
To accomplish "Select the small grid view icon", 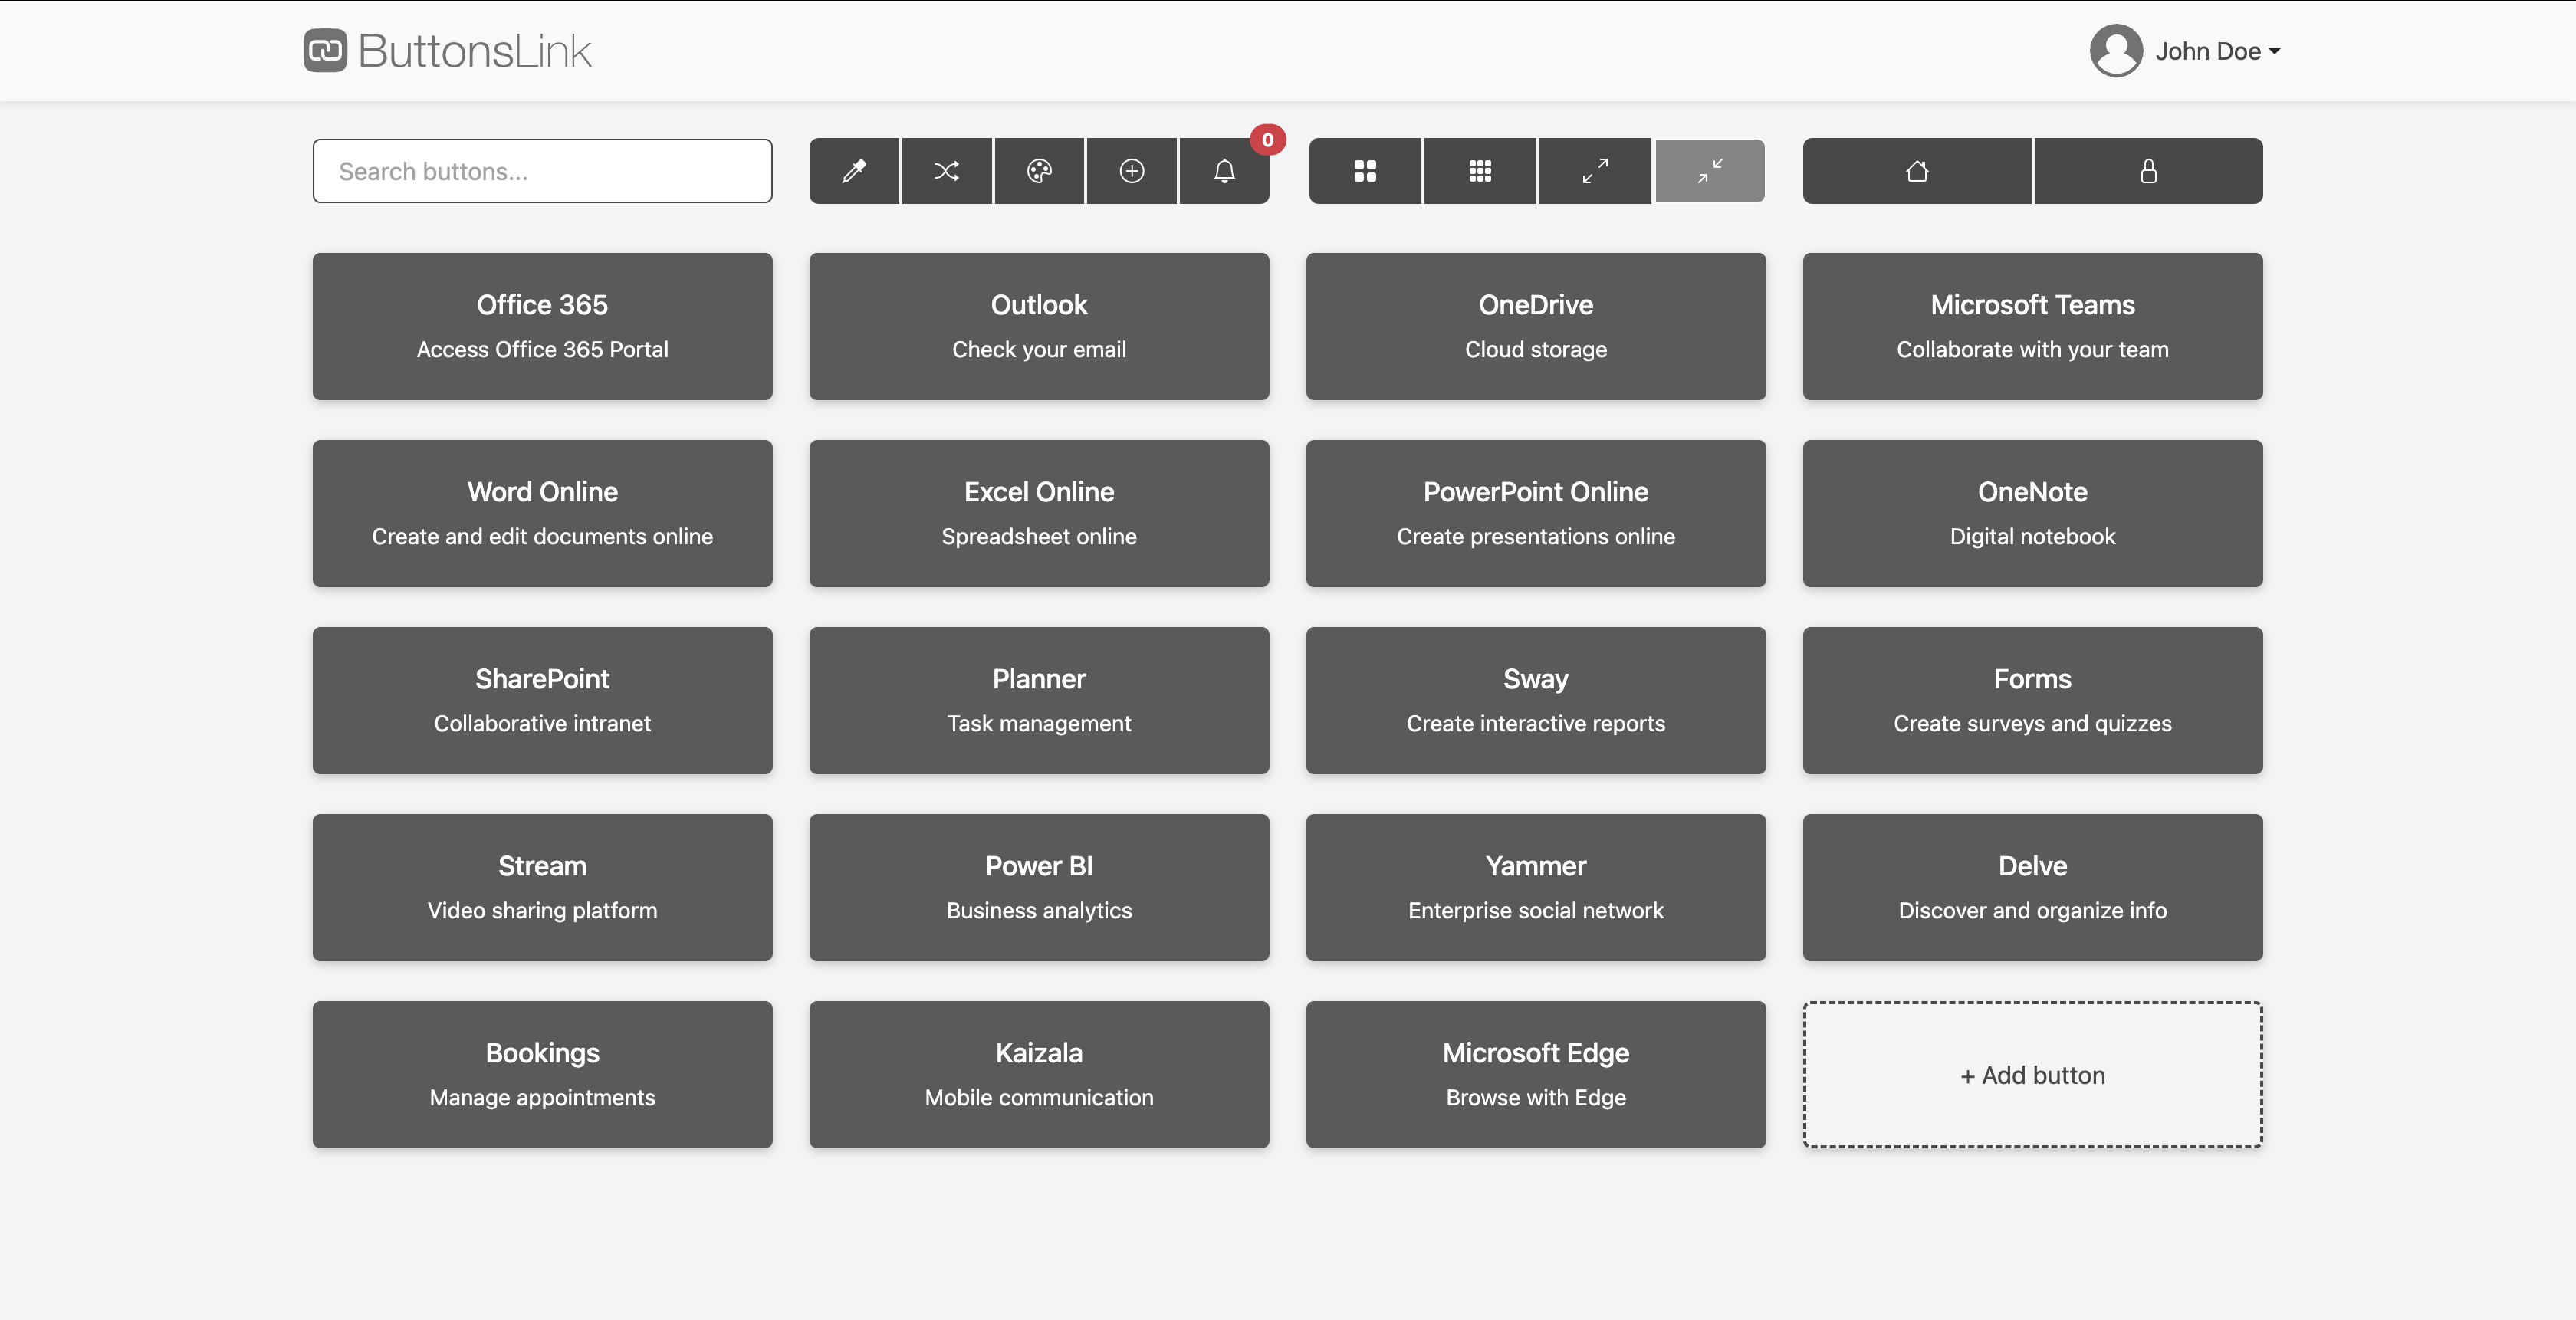I will pos(1480,170).
